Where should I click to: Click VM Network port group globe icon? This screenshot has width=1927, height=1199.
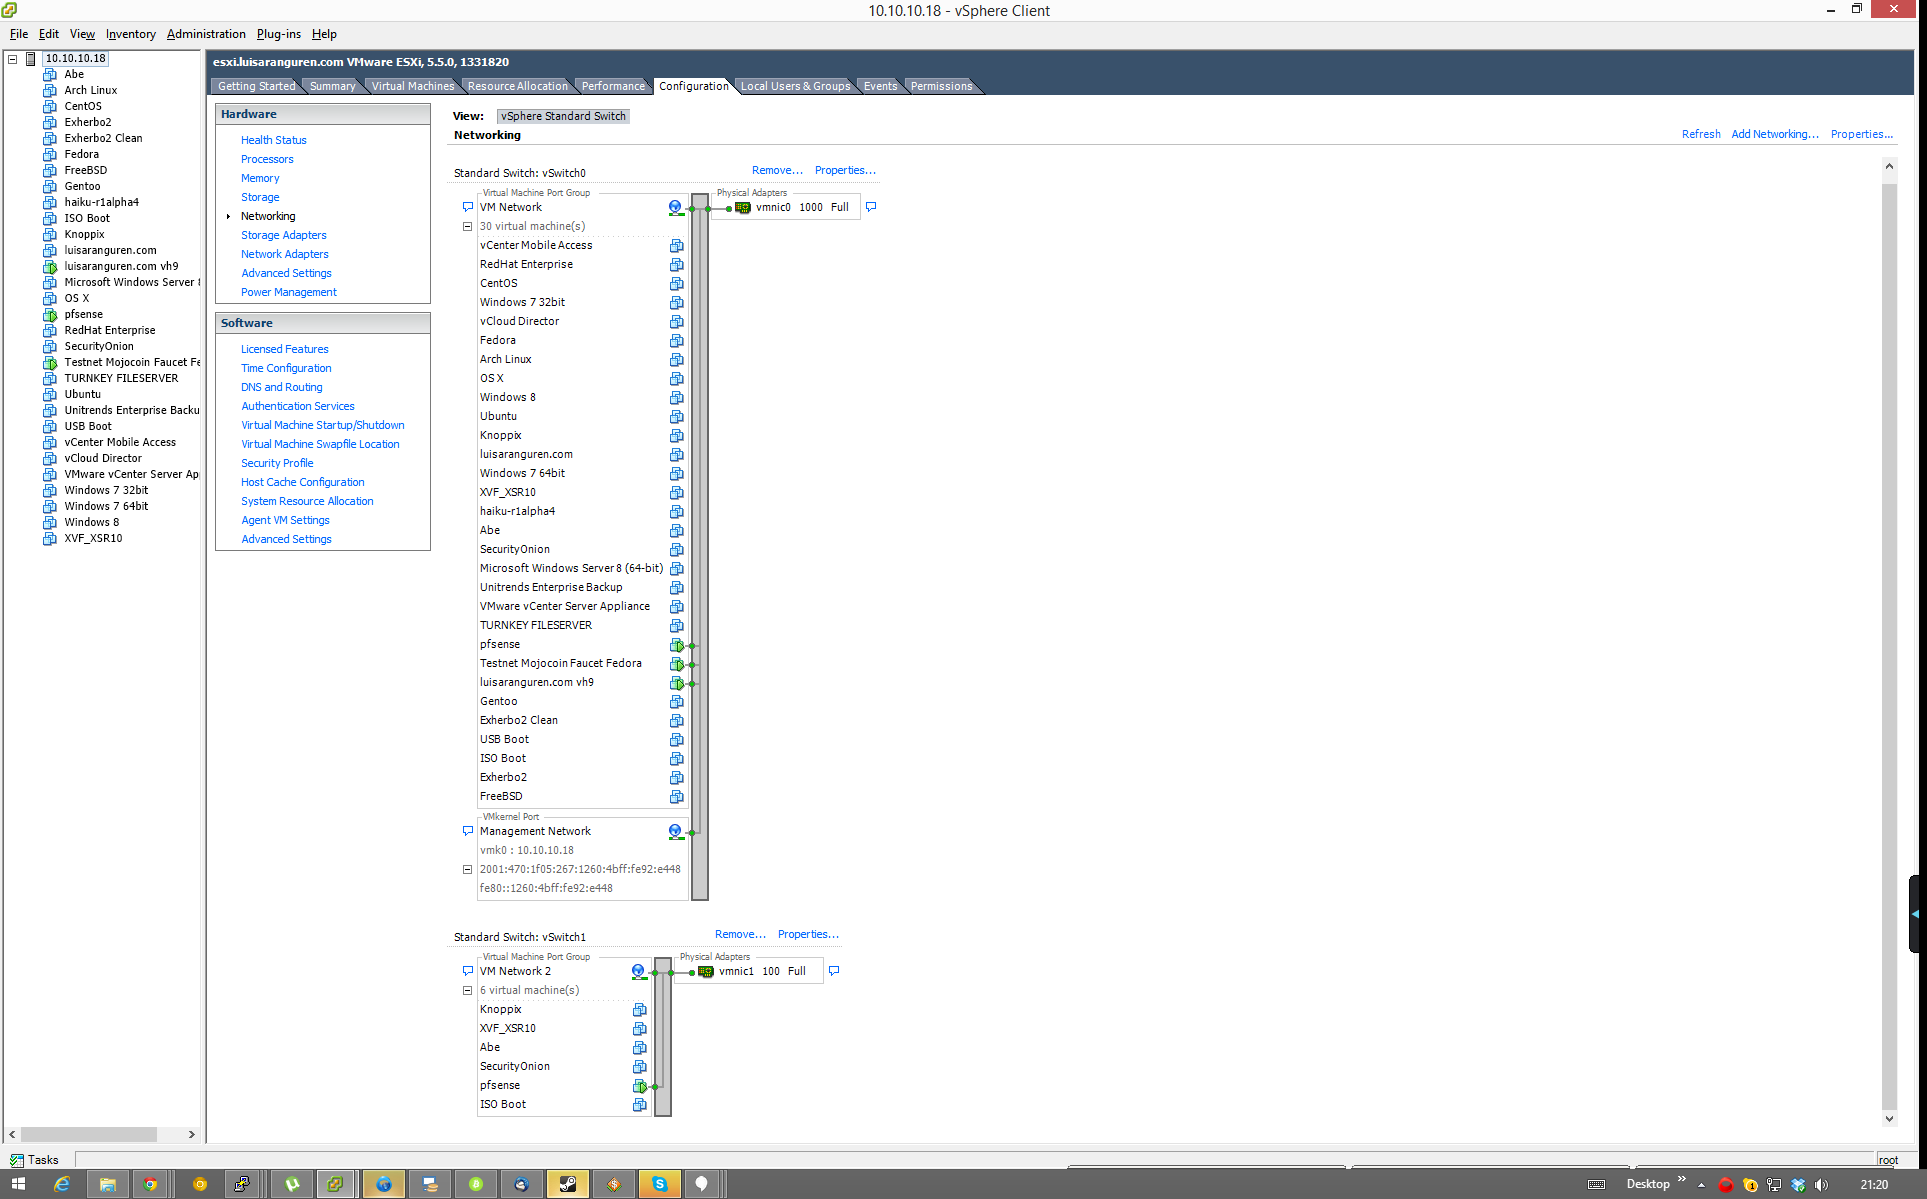pyautogui.click(x=676, y=207)
